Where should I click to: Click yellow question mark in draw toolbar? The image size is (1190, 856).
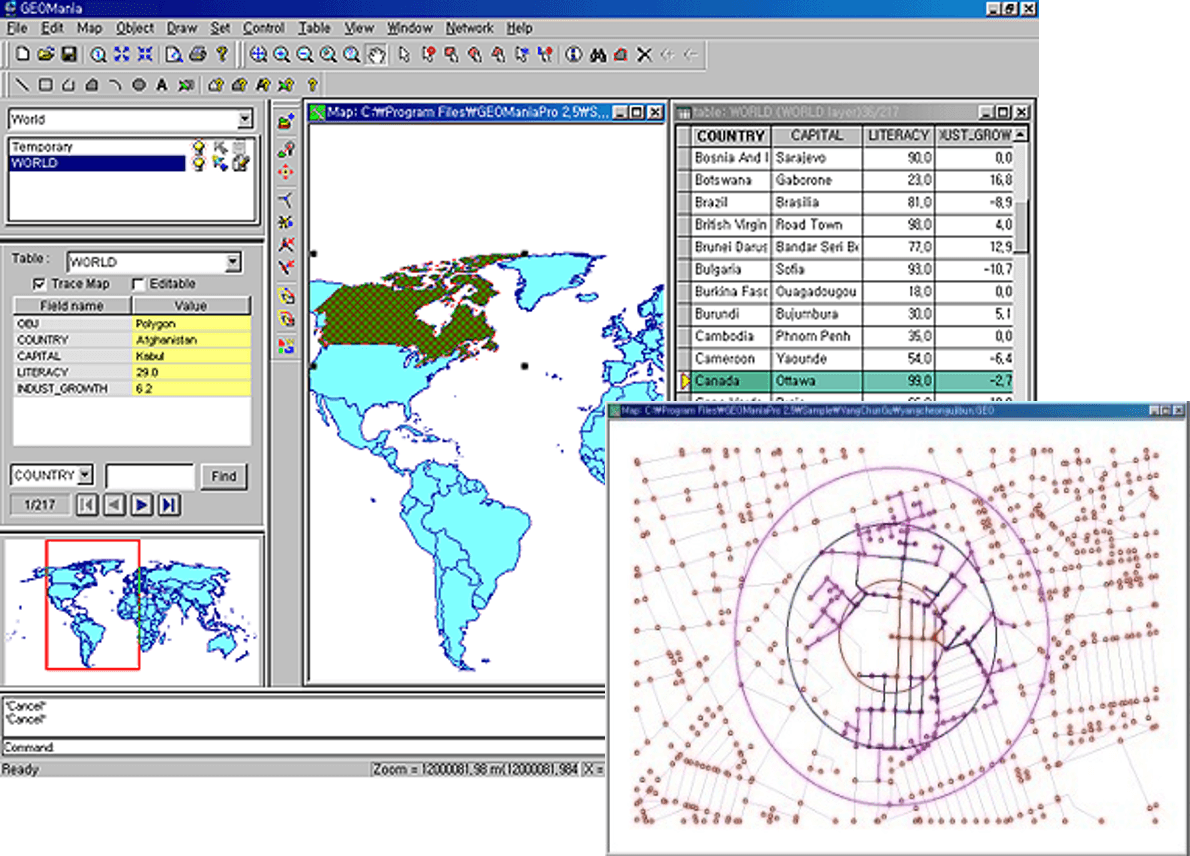click(312, 84)
